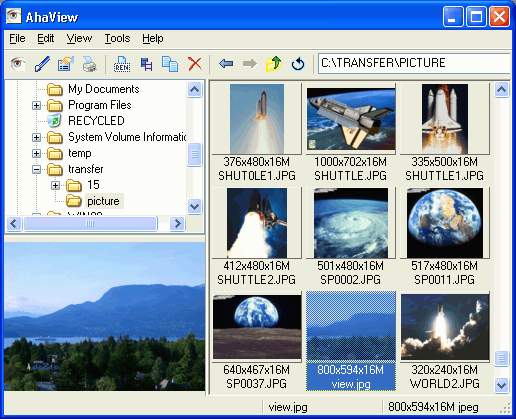Click the red X delete icon

tap(195, 64)
